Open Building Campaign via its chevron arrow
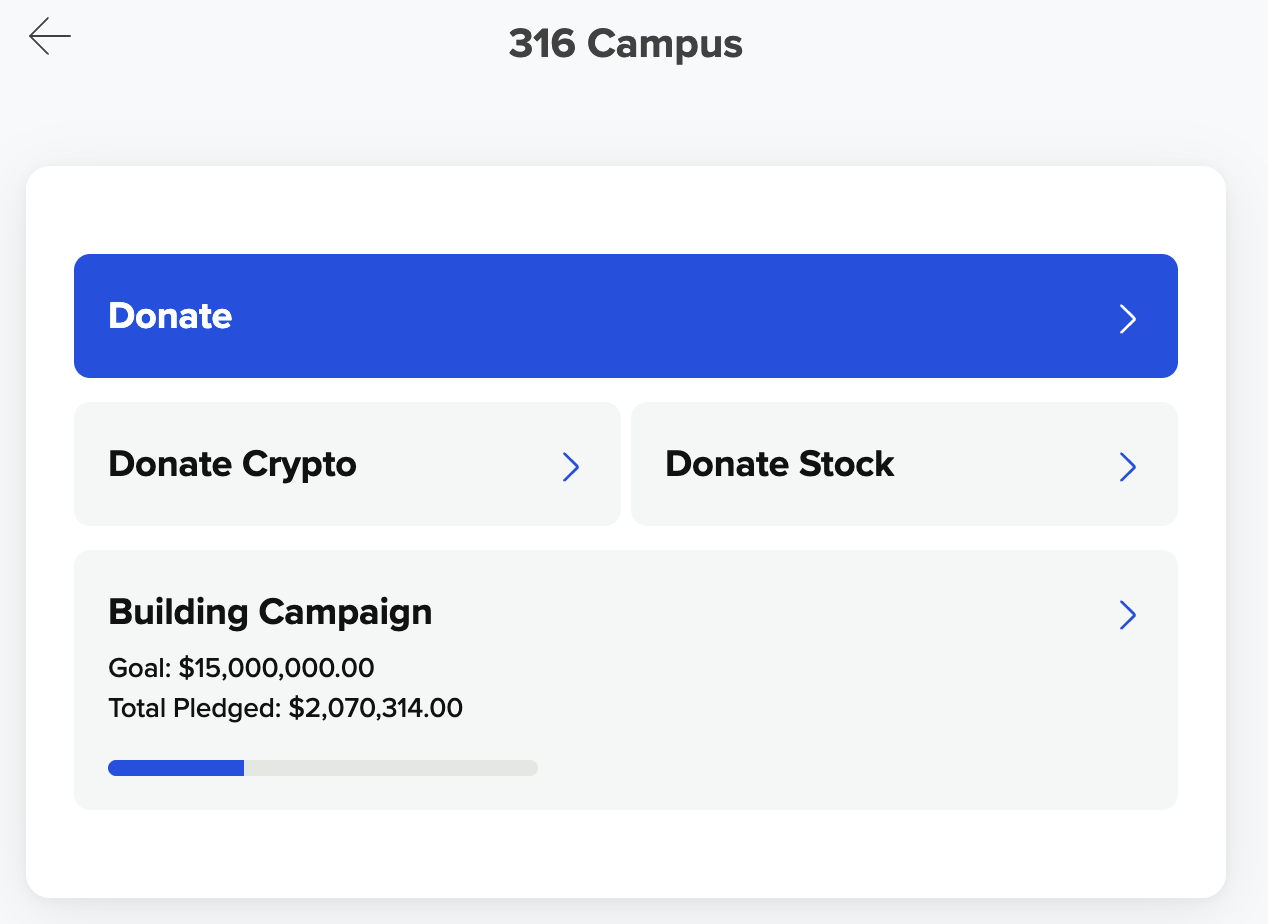Image resolution: width=1268 pixels, height=924 pixels. 1127,615
